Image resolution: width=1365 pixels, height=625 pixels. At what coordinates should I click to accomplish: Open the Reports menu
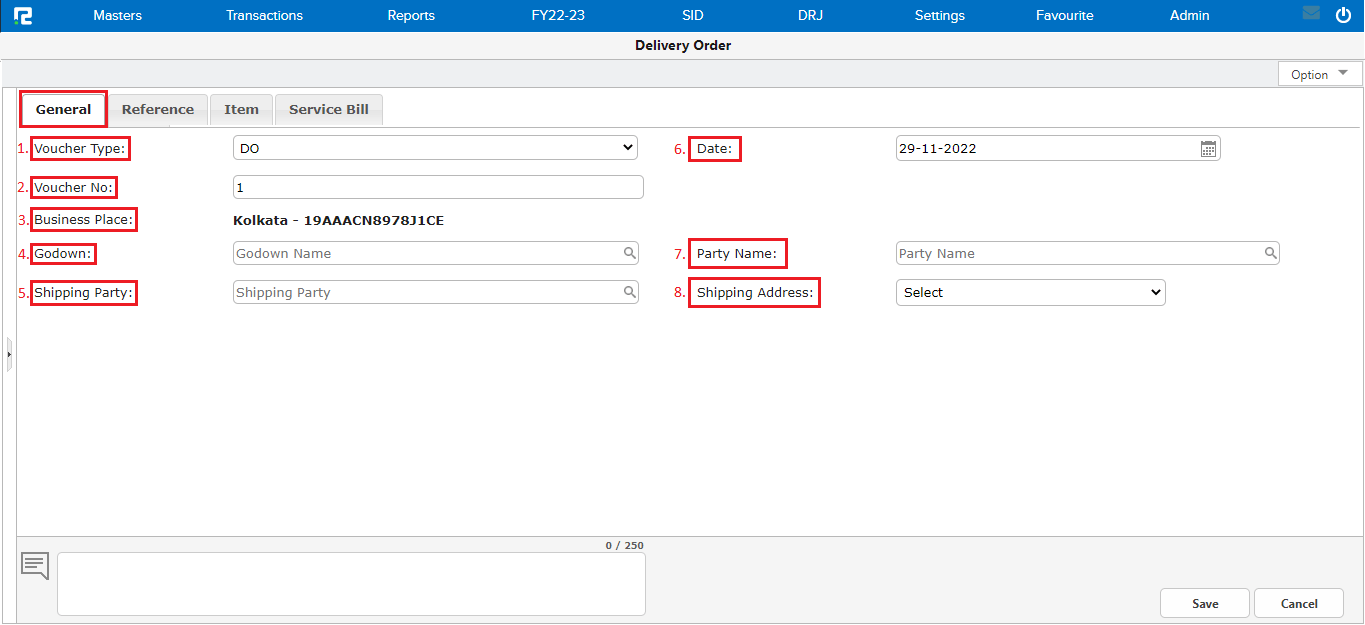pyautogui.click(x=411, y=16)
